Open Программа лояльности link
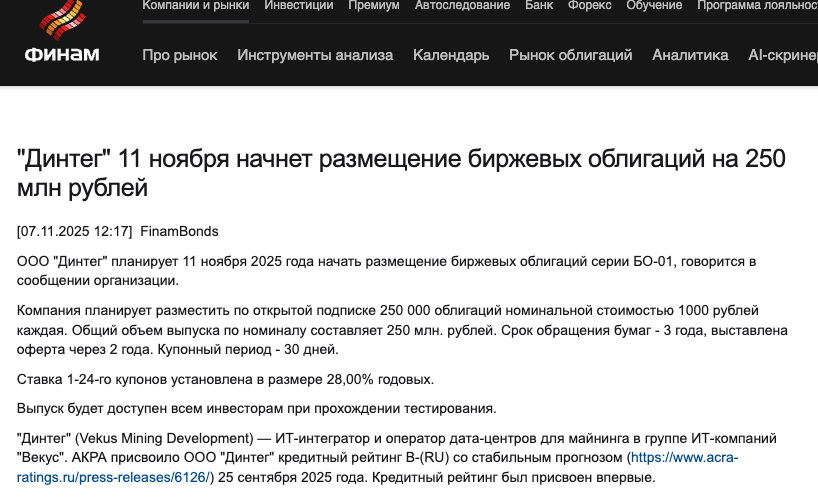The height and width of the screenshot is (498, 818). click(x=757, y=6)
